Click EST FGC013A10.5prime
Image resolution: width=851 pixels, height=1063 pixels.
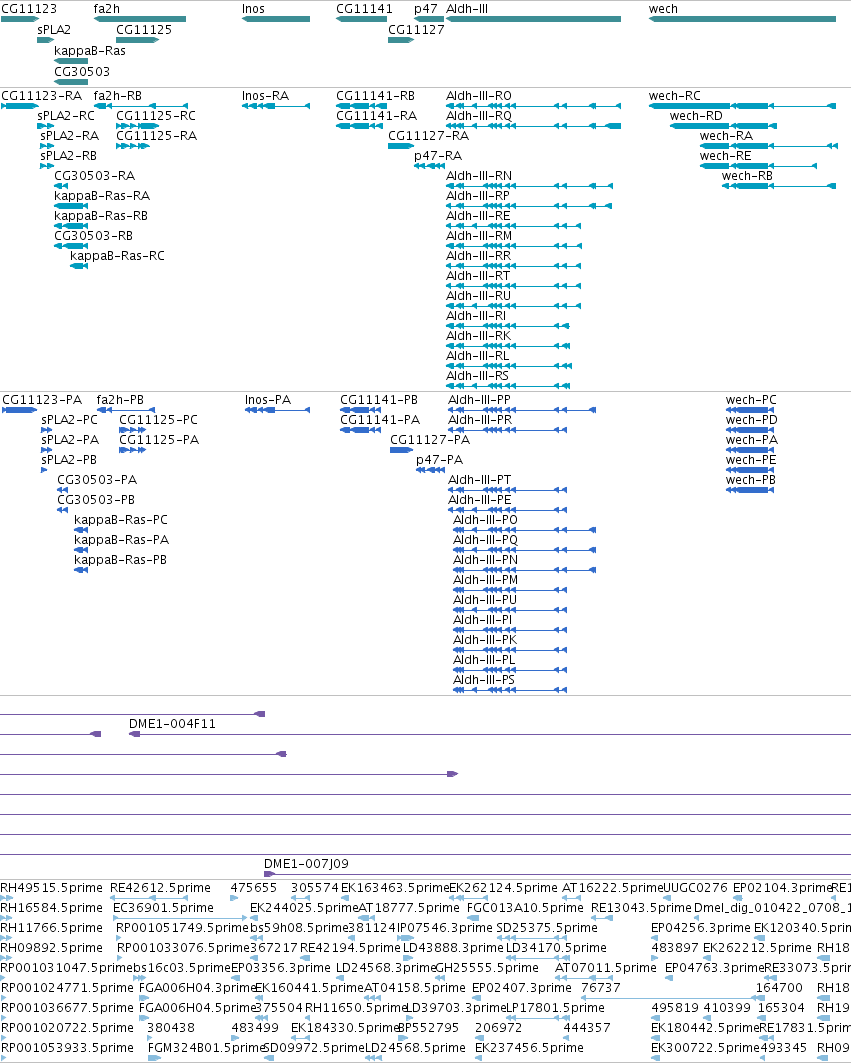[525, 908]
